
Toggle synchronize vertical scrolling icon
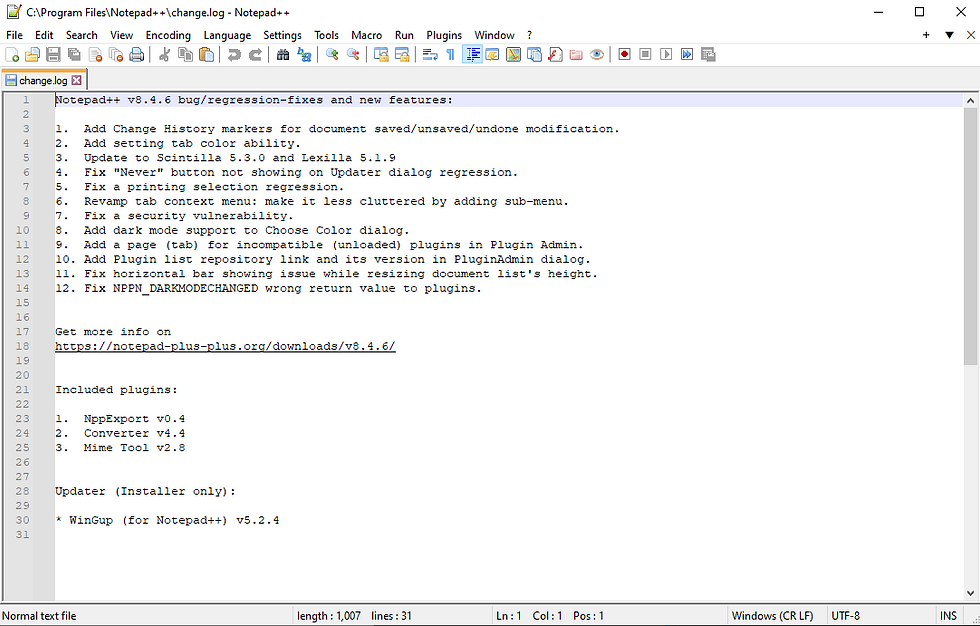(x=381, y=55)
